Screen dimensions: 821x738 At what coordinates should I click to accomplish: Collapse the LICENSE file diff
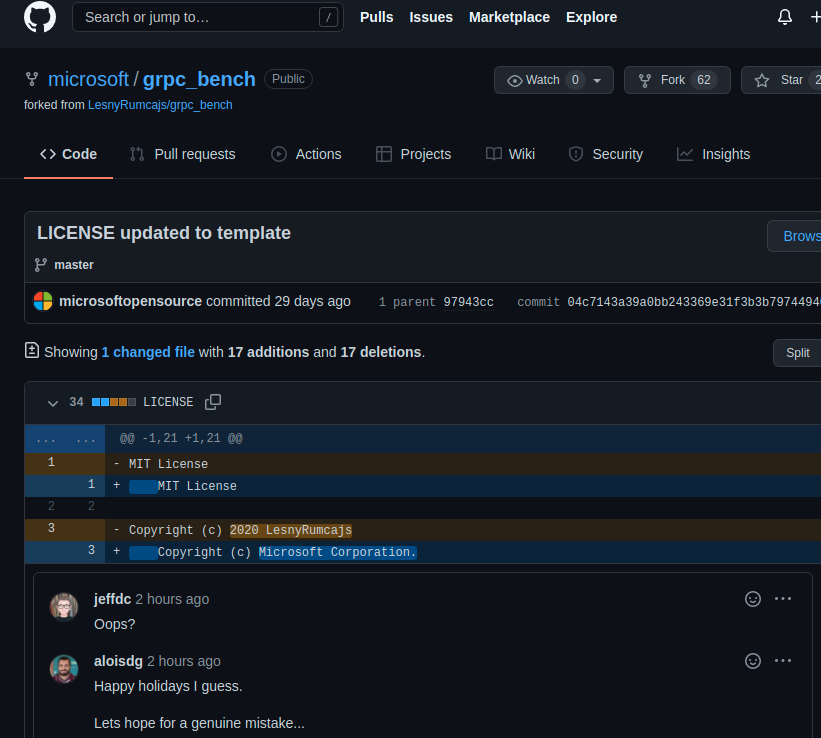click(52, 403)
